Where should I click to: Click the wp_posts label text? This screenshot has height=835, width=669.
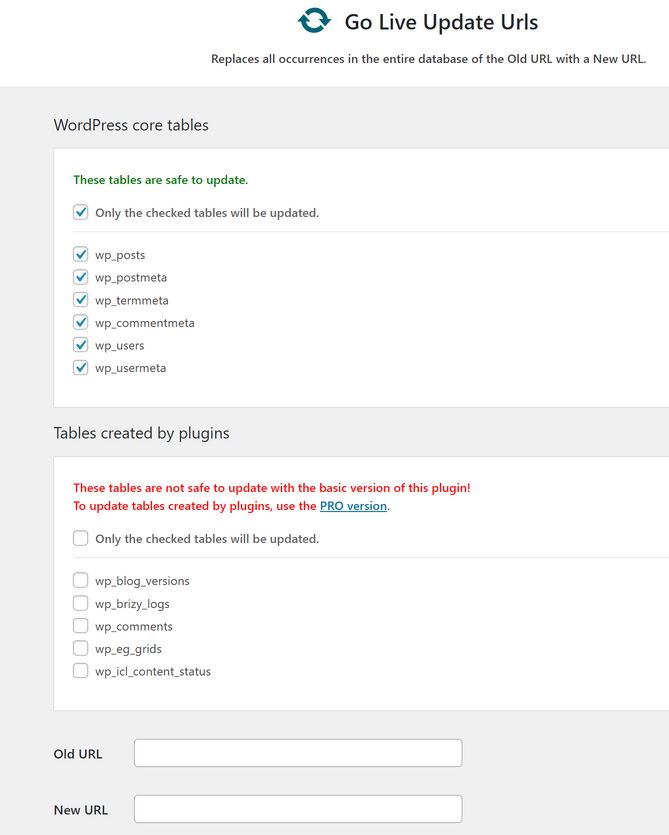coord(120,255)
